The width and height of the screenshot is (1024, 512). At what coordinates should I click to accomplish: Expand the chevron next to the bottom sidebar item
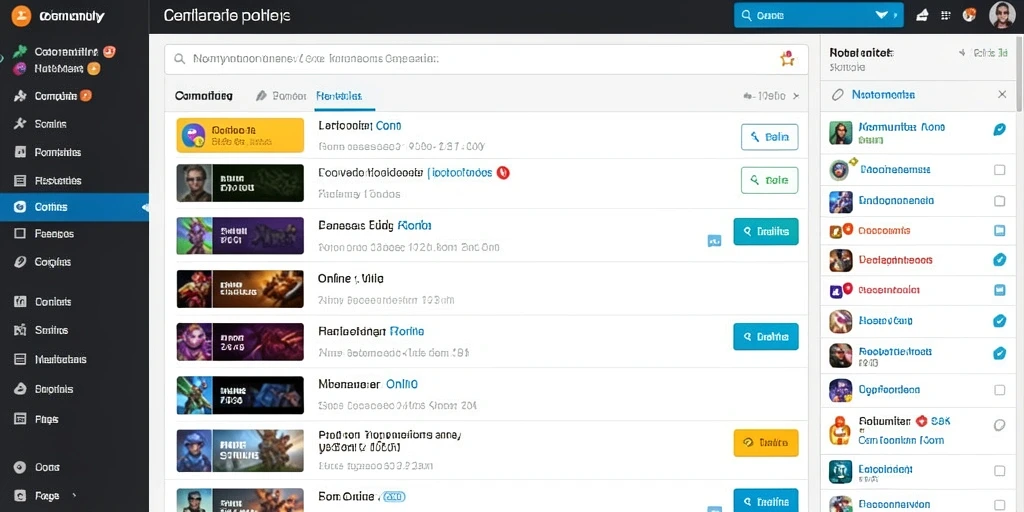[74, 495]
